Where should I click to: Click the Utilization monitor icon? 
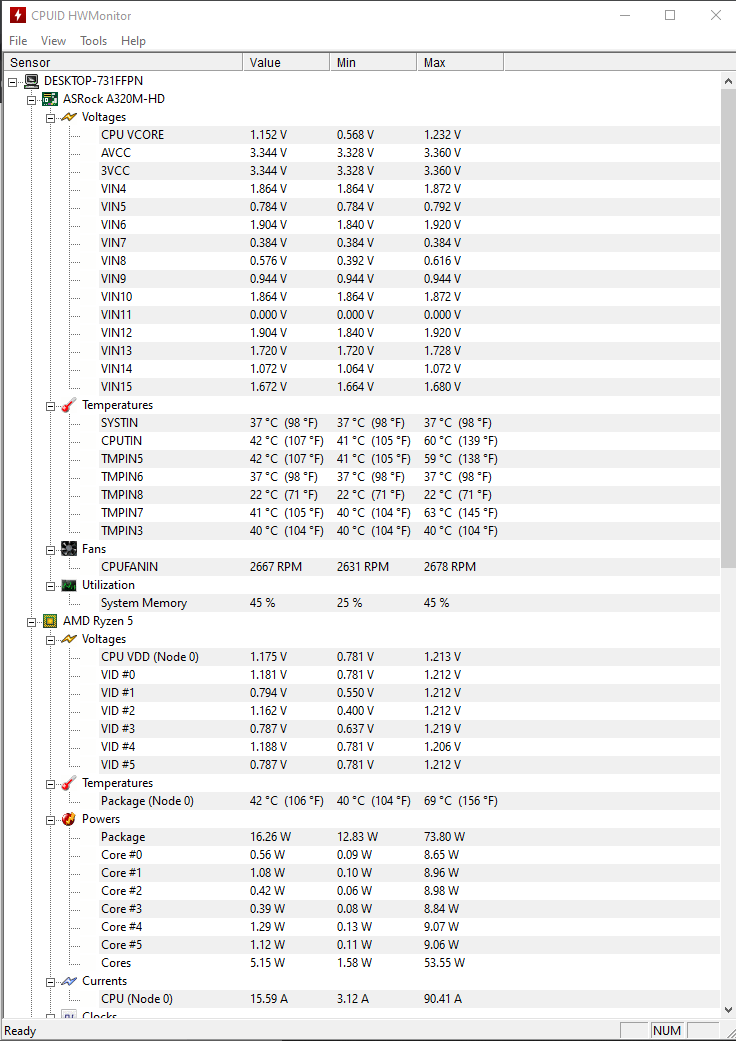[68, 585]
